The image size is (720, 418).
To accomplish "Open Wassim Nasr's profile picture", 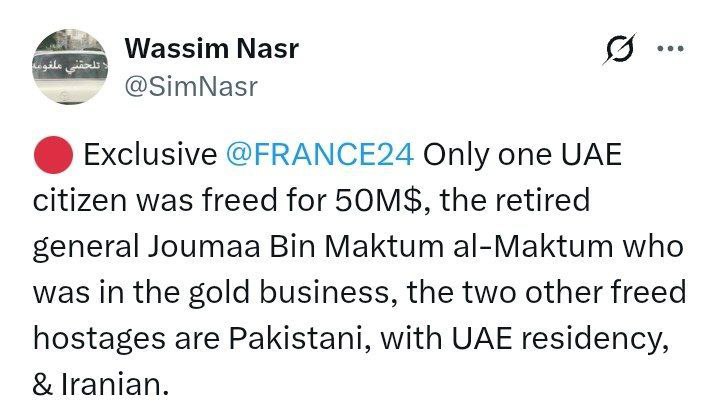I will [67, 66].
